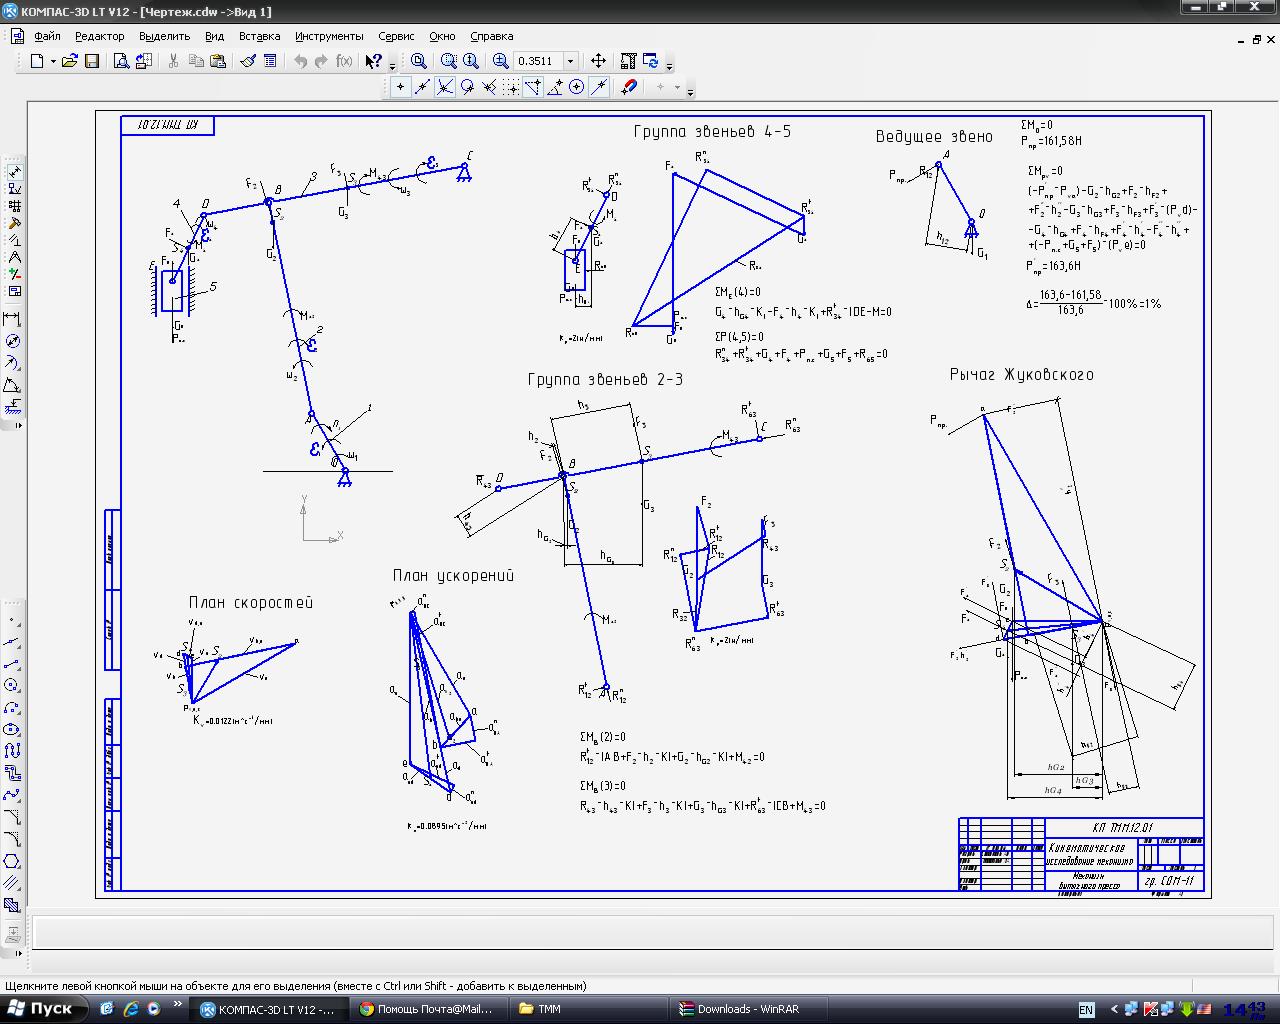Viewport: 1280px width, 1024px height.
Task: Open the Properties panel icon
Action: (x=270, y=61)
